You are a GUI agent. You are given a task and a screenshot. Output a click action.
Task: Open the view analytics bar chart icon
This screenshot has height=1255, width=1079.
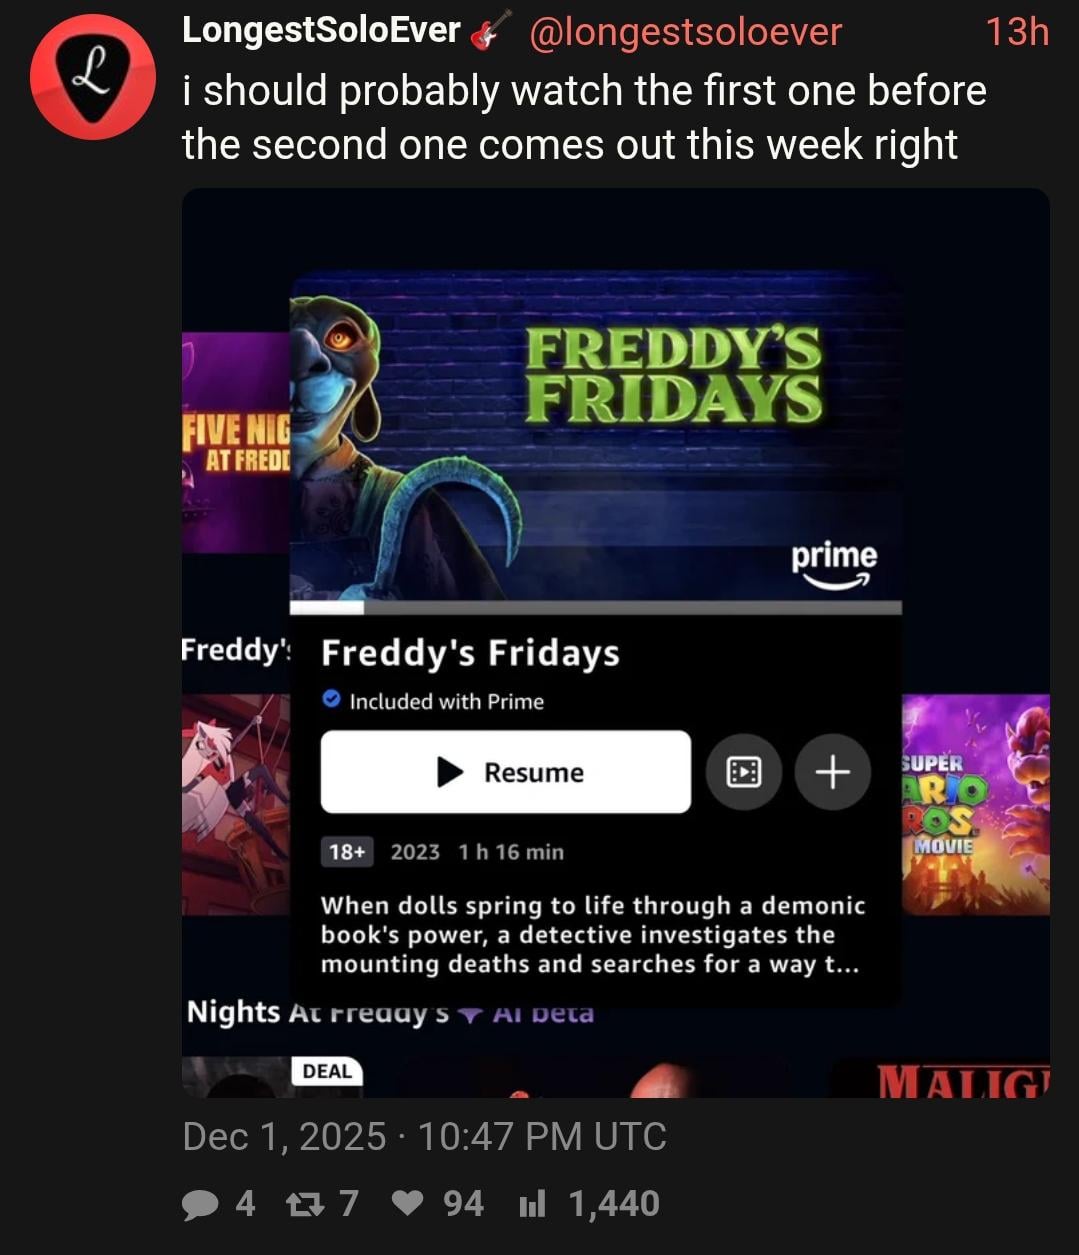coord(532,1205)
